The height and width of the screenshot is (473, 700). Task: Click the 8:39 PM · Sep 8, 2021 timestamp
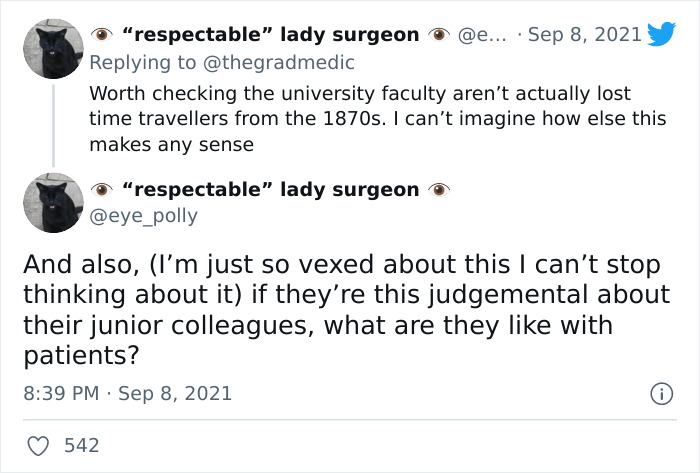(x=127, y=393)
